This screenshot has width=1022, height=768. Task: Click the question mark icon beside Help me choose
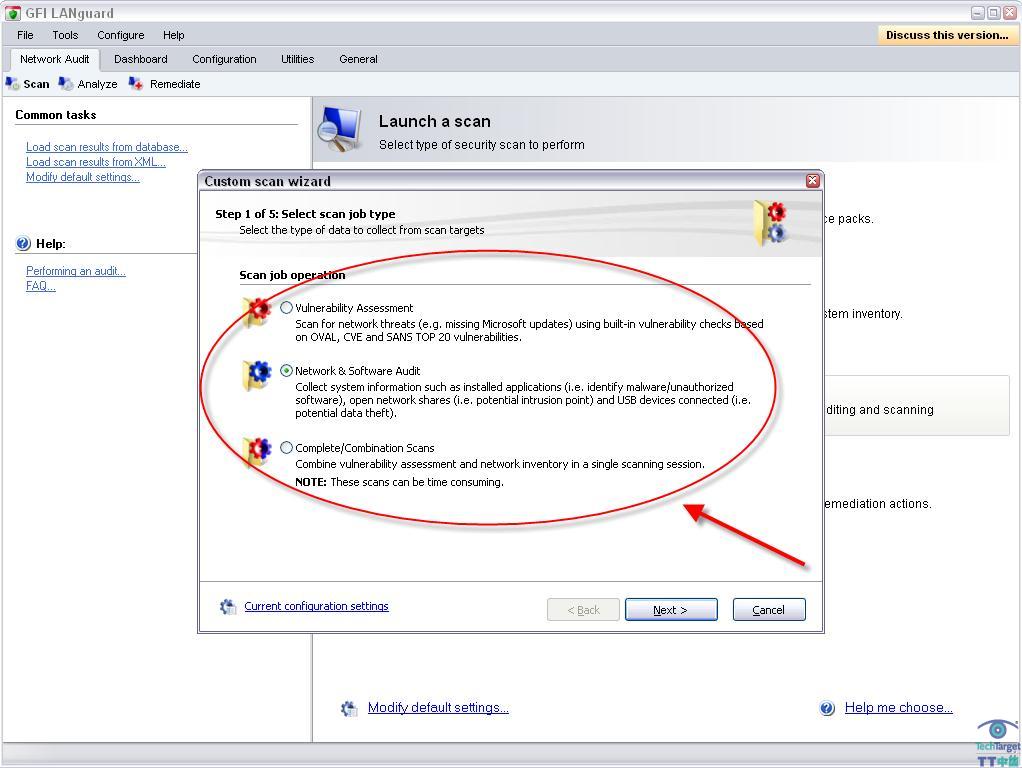[827, 708]
